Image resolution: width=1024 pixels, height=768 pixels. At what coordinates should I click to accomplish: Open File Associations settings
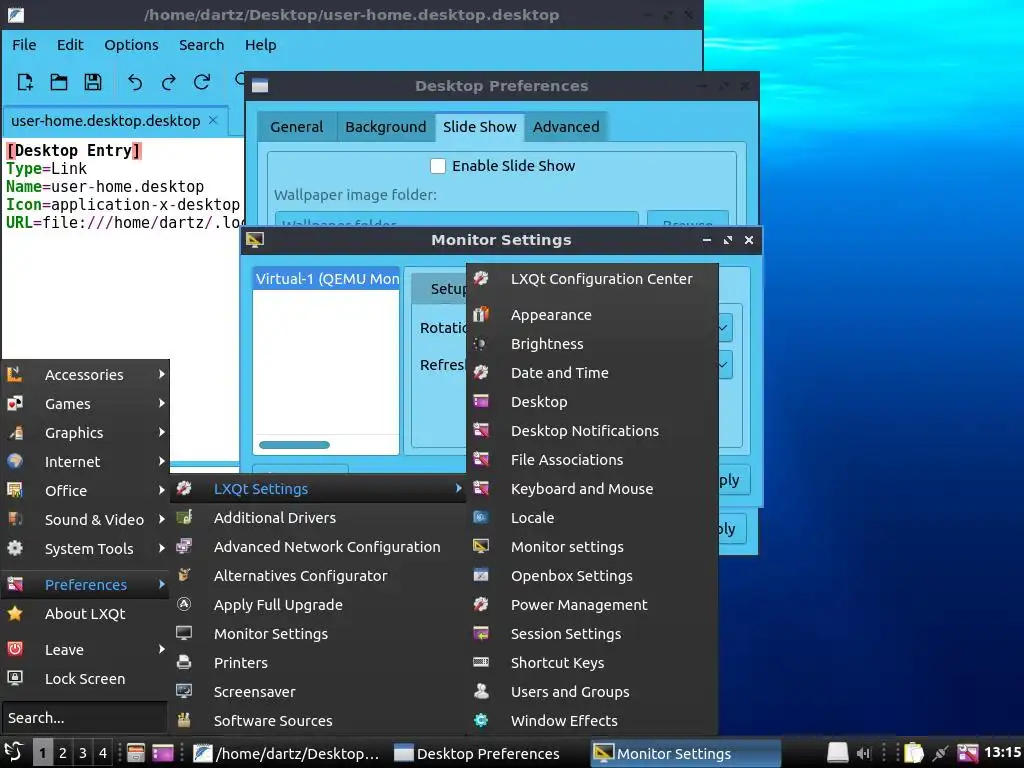(592, 460)
